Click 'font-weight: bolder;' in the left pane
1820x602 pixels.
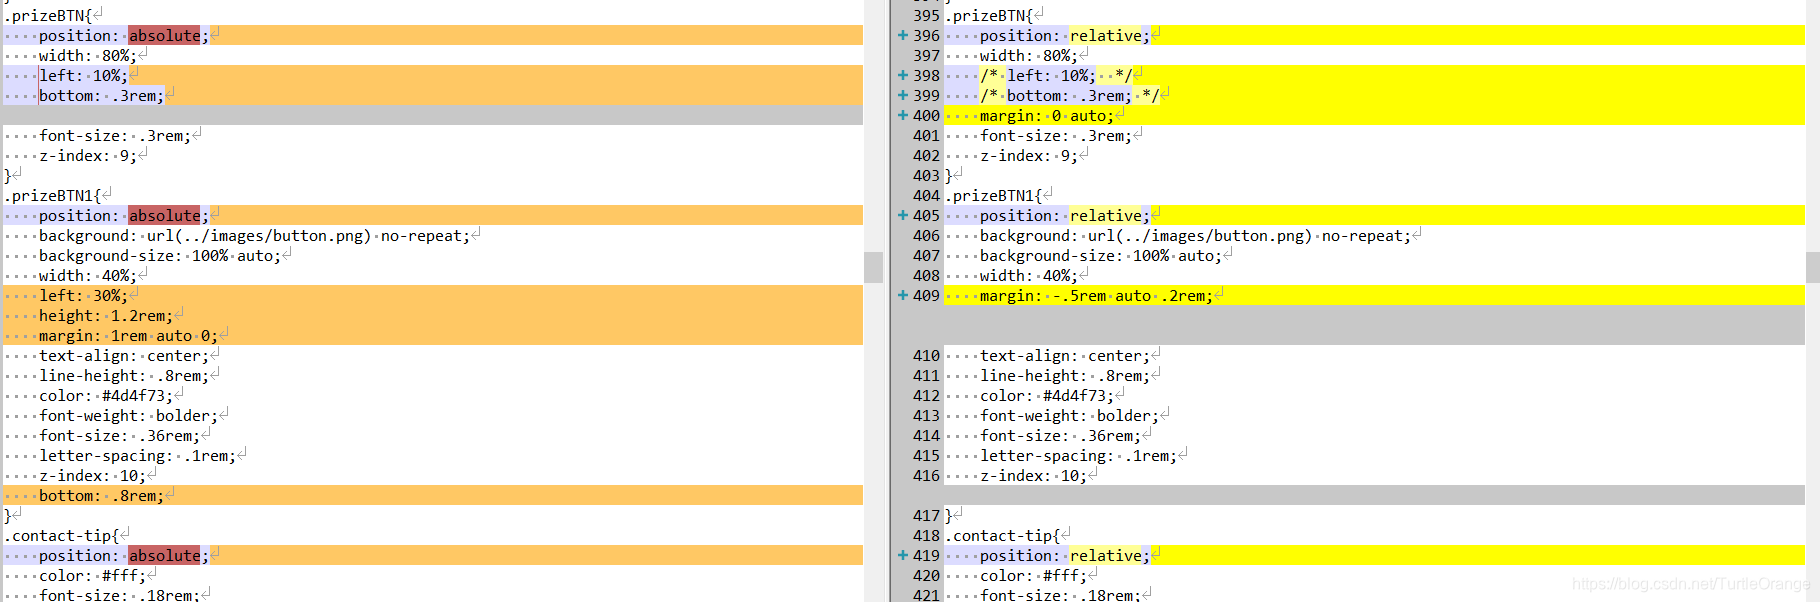[128, 415]
